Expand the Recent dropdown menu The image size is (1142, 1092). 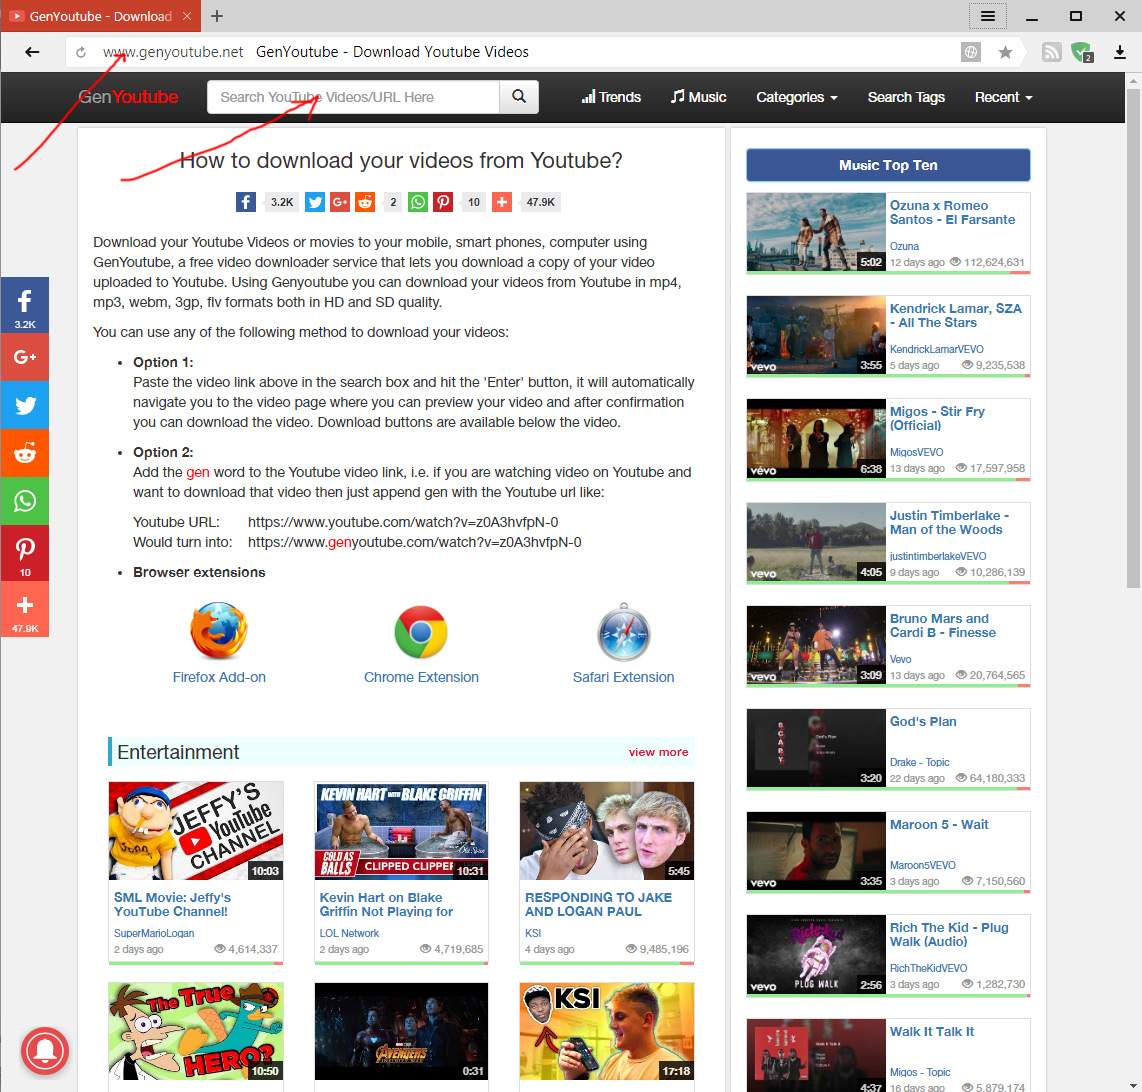pos(1003,97)
